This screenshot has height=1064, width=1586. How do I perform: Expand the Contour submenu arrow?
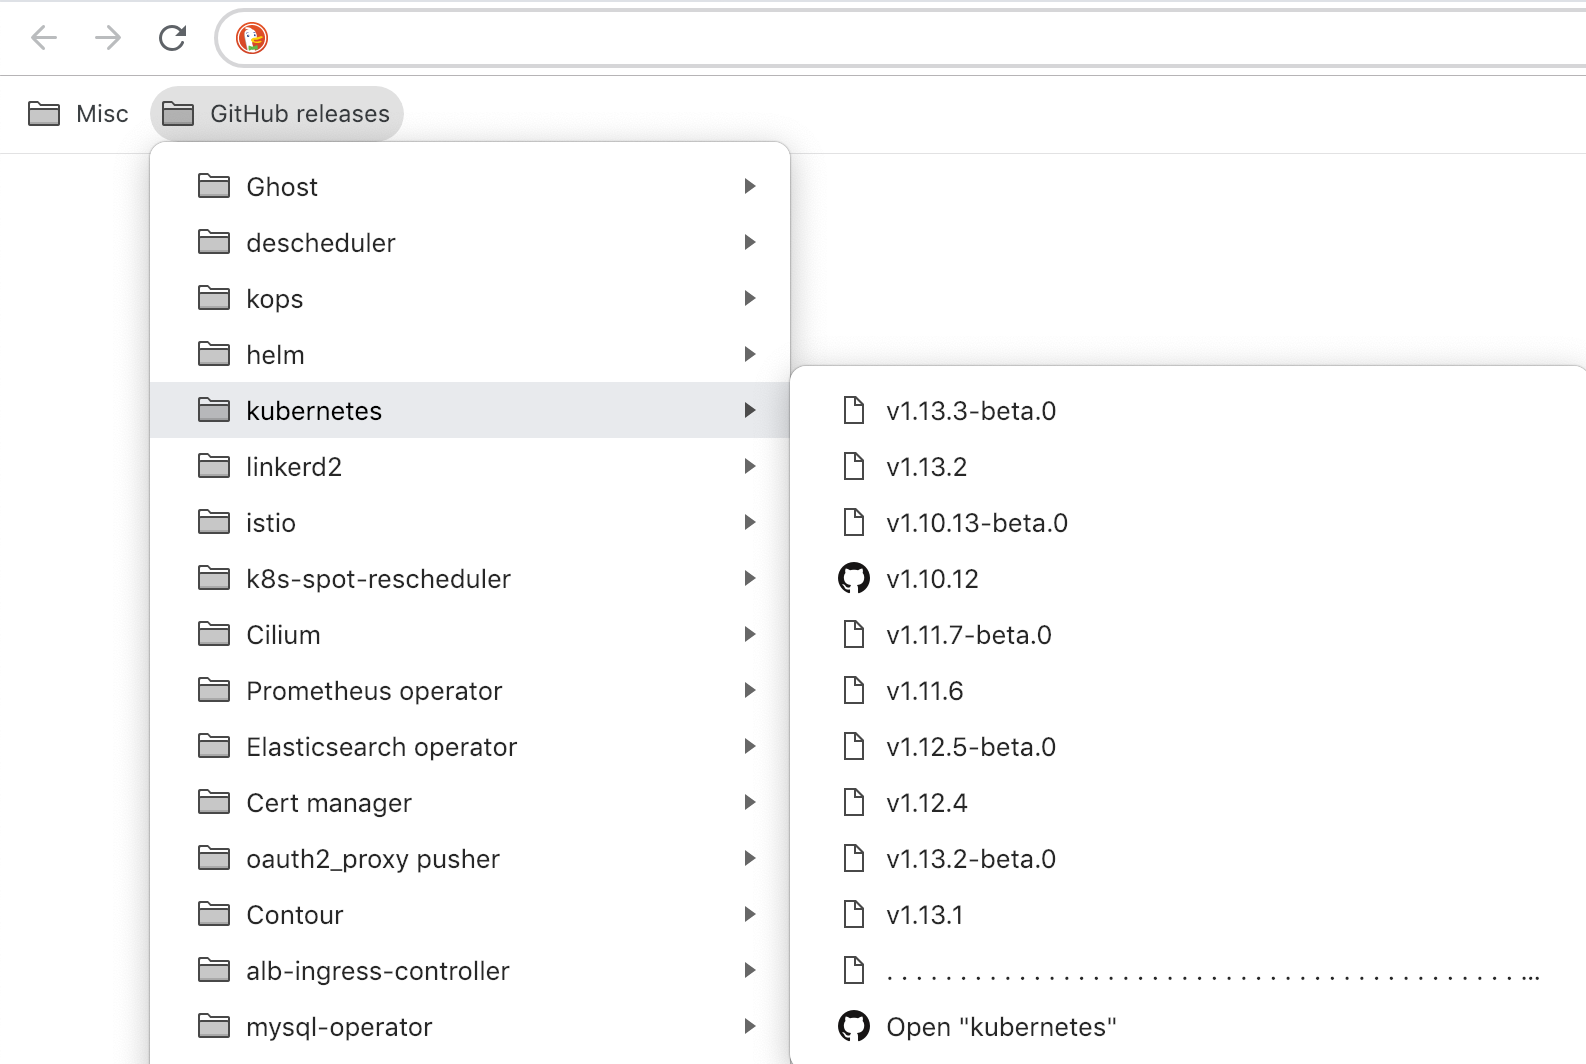click(750, 914)
